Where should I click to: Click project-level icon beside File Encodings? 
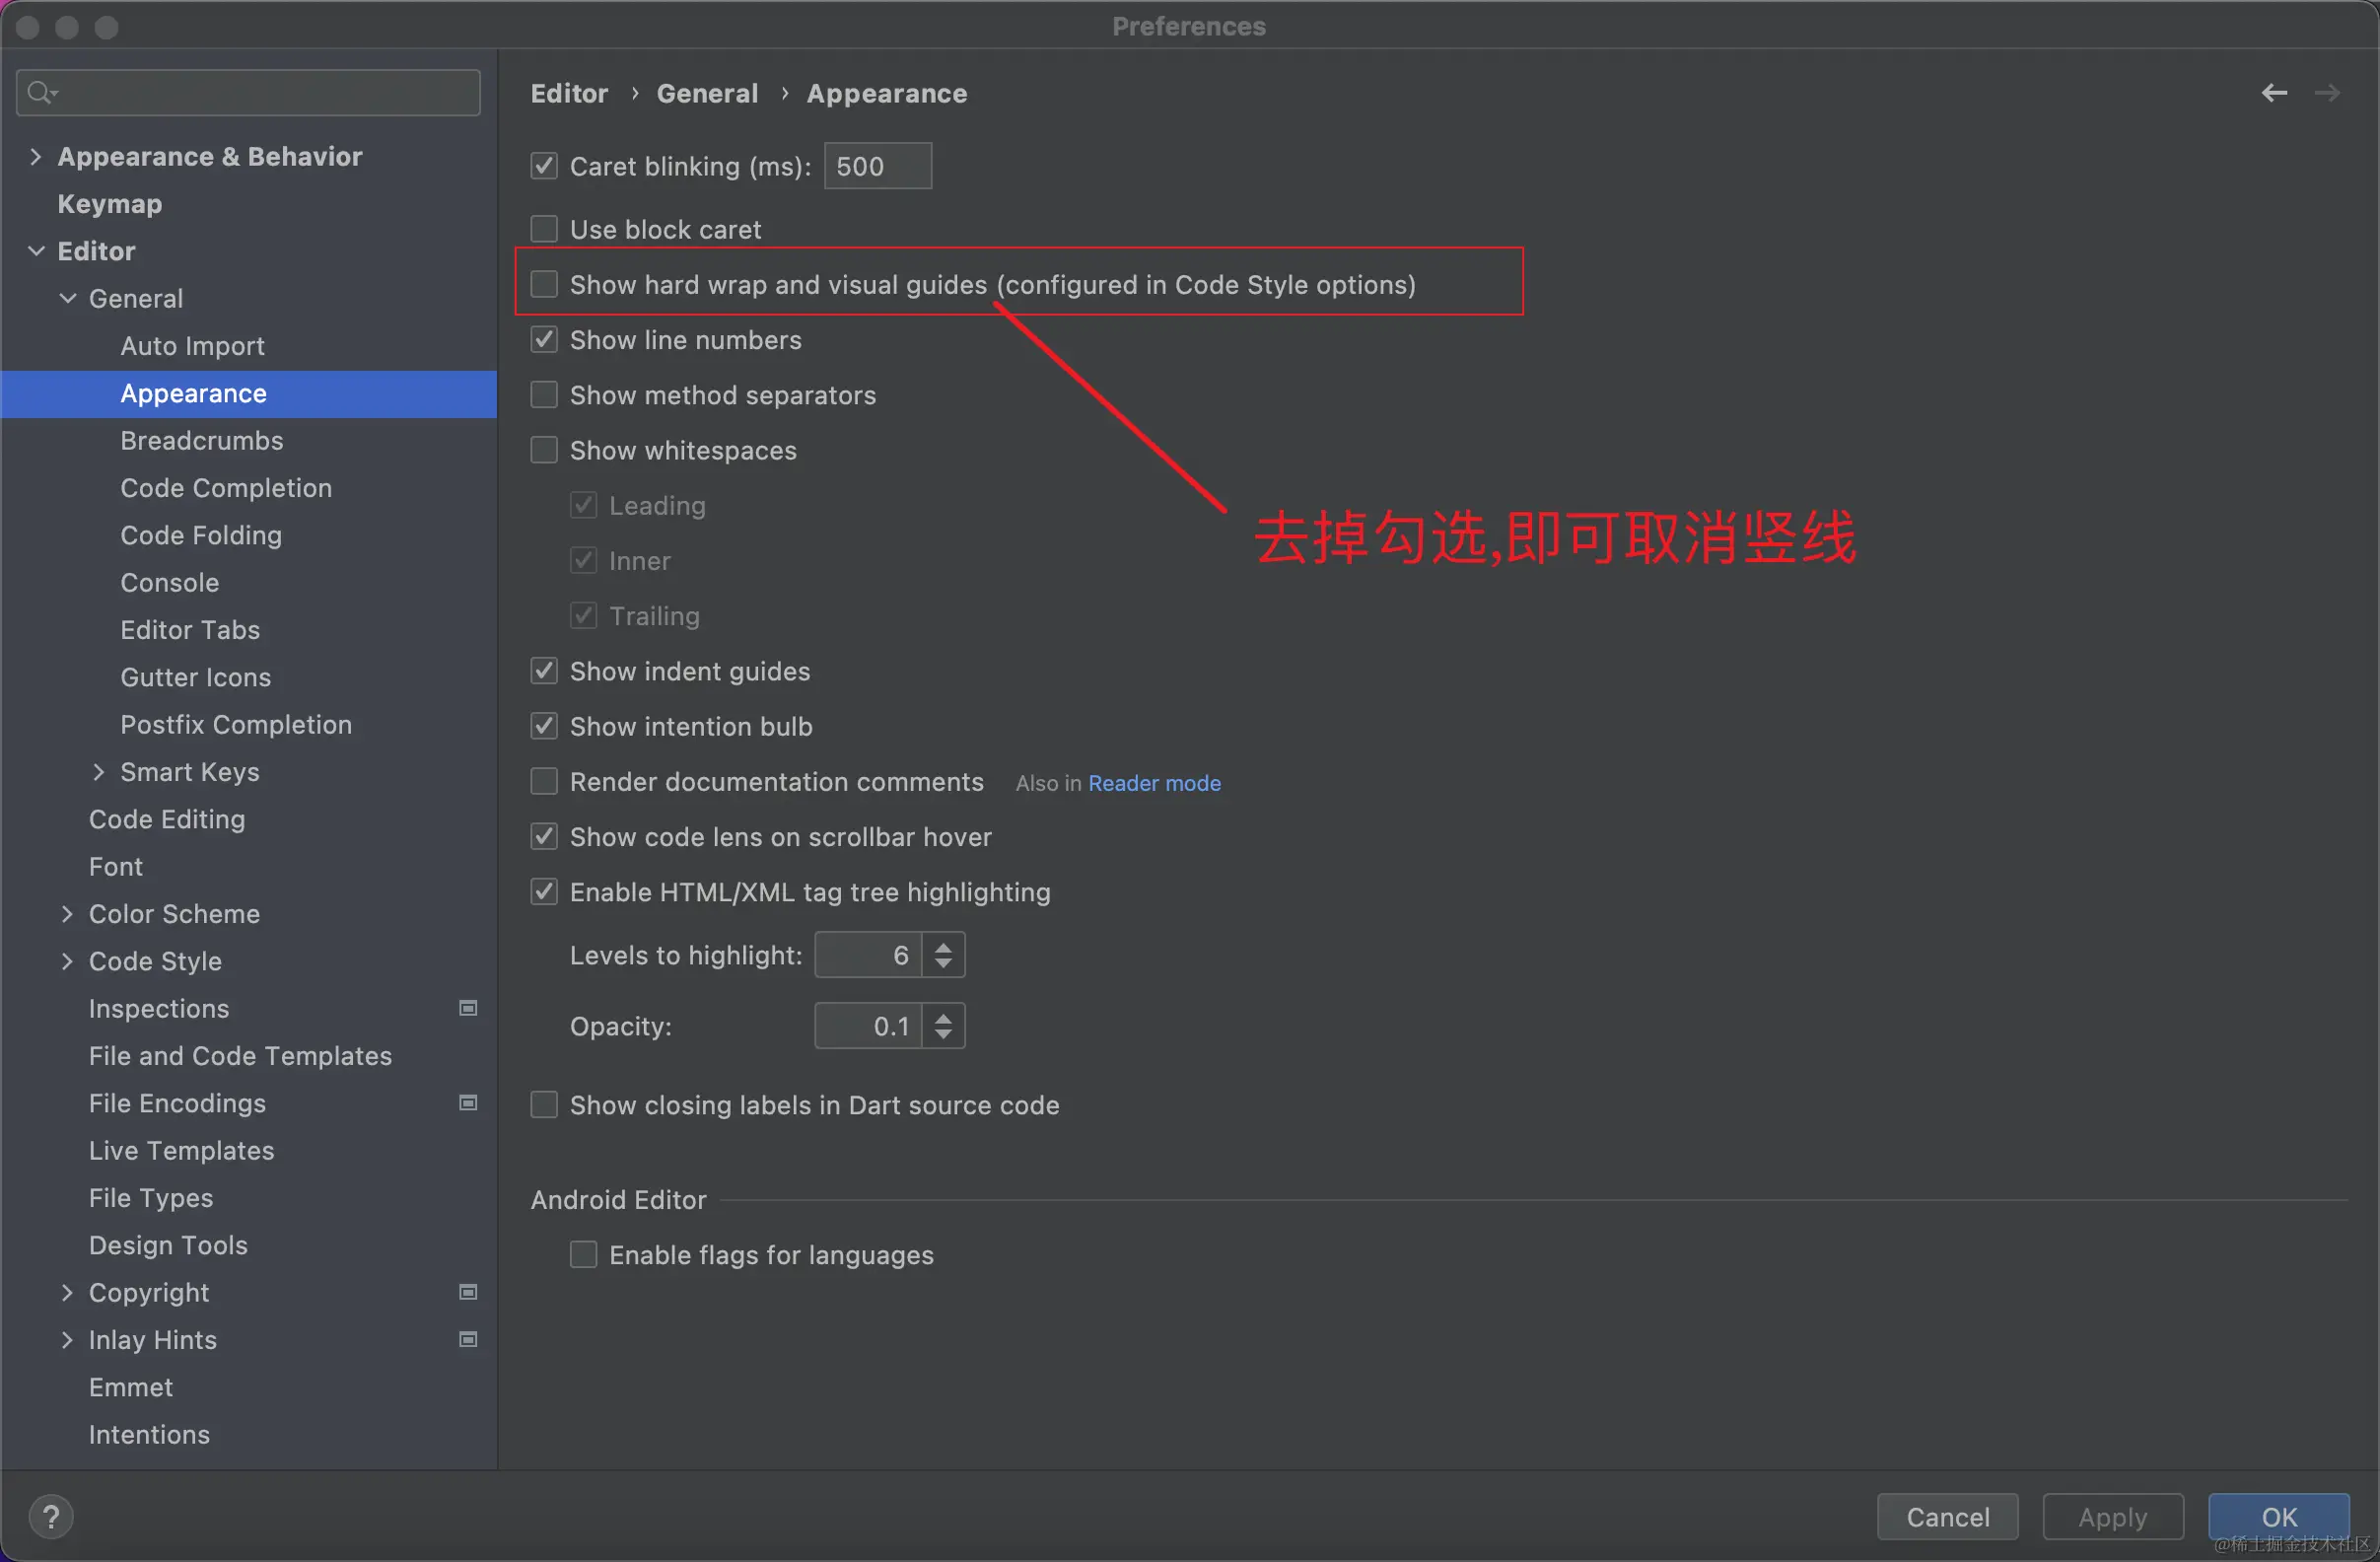467,1102
